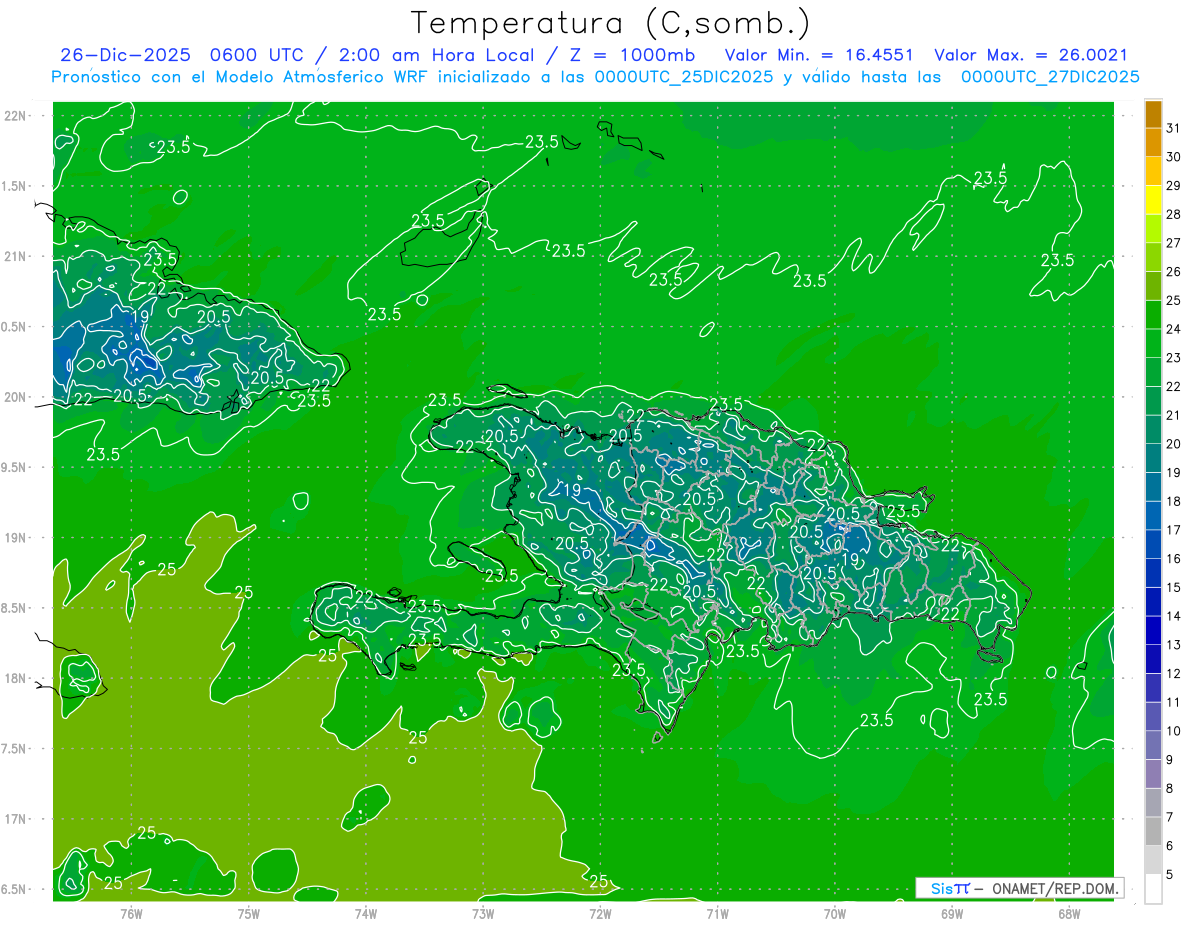Click the "73W" longitude axis label
The image size is (1200, 927).
click(483, 914)
